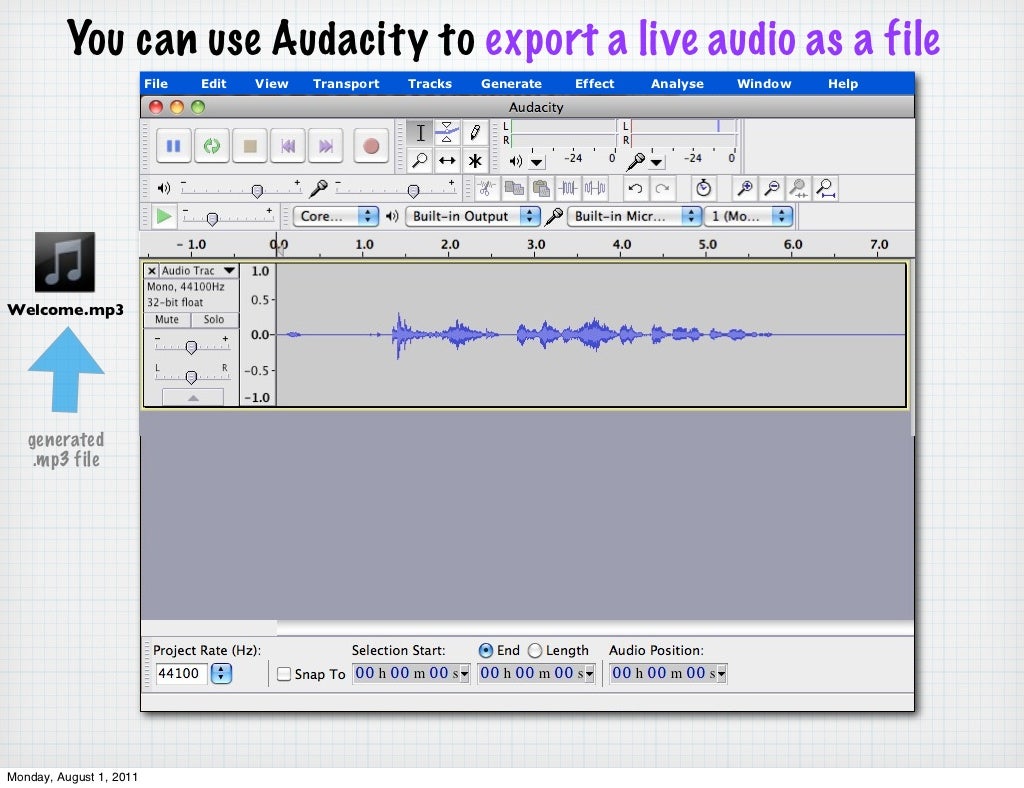Open the Project Rate 44100 dropdown
Viewport: 1024px width, 788px height.
click(221, 673)
